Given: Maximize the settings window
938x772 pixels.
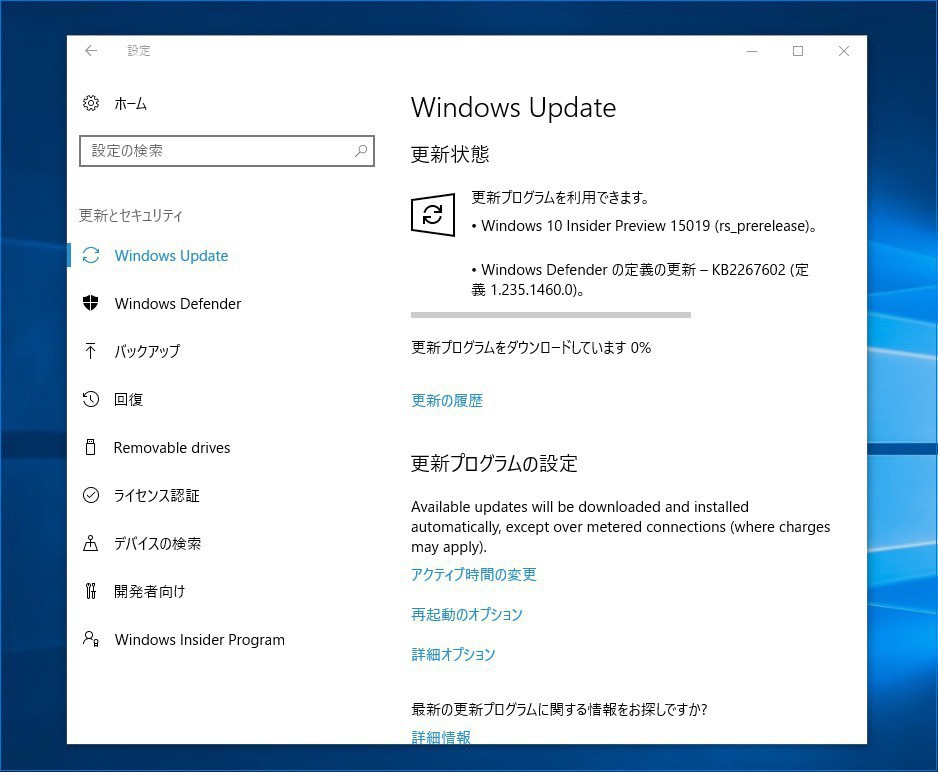Looking at the screenshot, I should [x=798, y=51].
